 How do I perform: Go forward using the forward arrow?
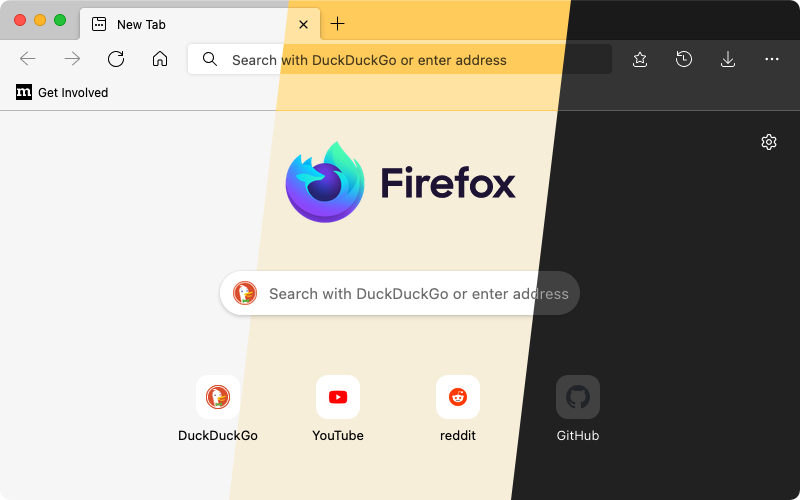[72, 59]
